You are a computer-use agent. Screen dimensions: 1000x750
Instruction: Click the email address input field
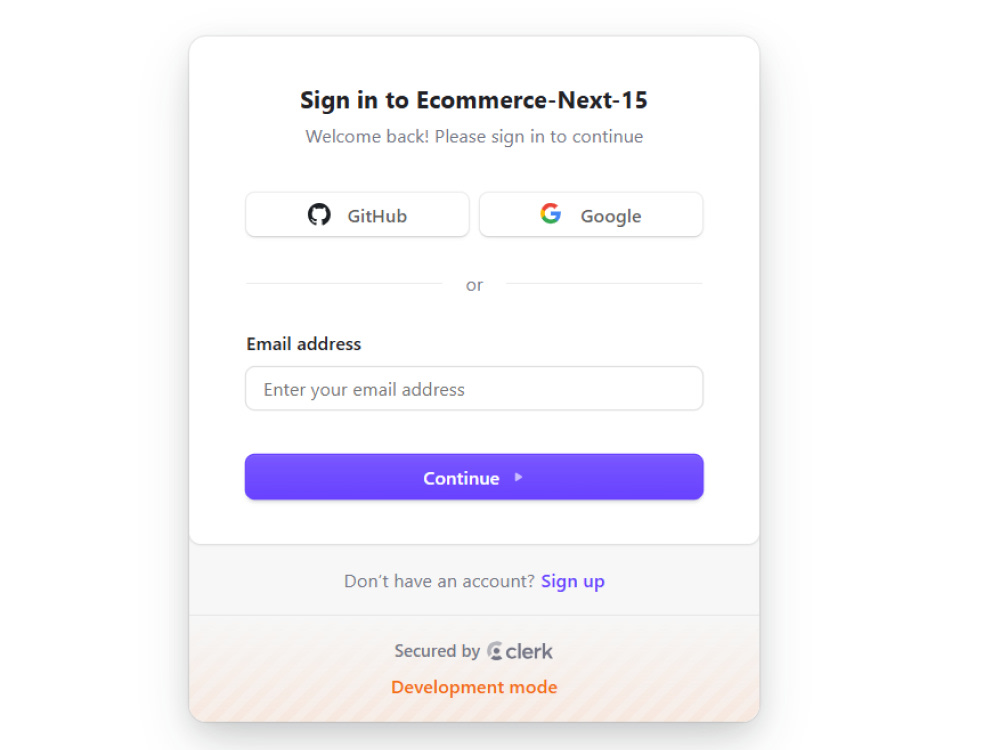pos(474,389)
